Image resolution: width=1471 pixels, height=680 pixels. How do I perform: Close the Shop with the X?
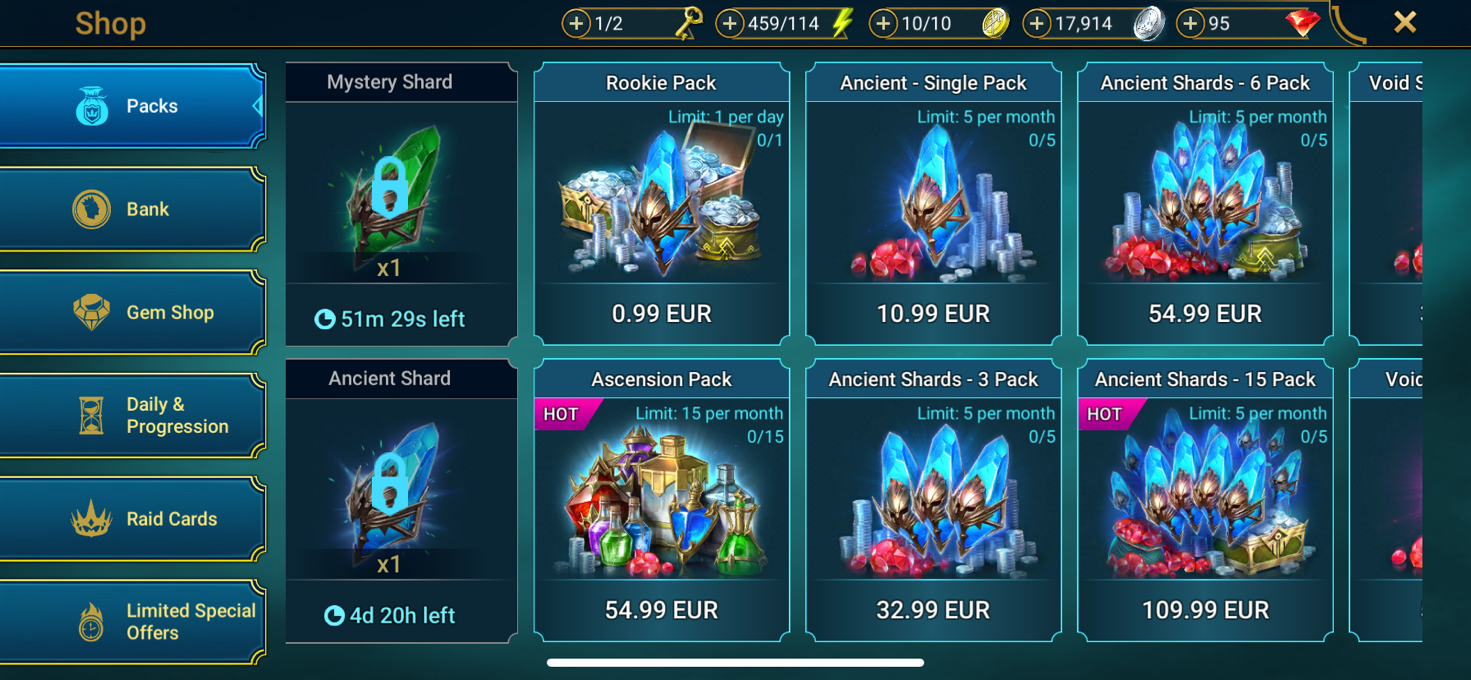click(x=1405, y=22)
